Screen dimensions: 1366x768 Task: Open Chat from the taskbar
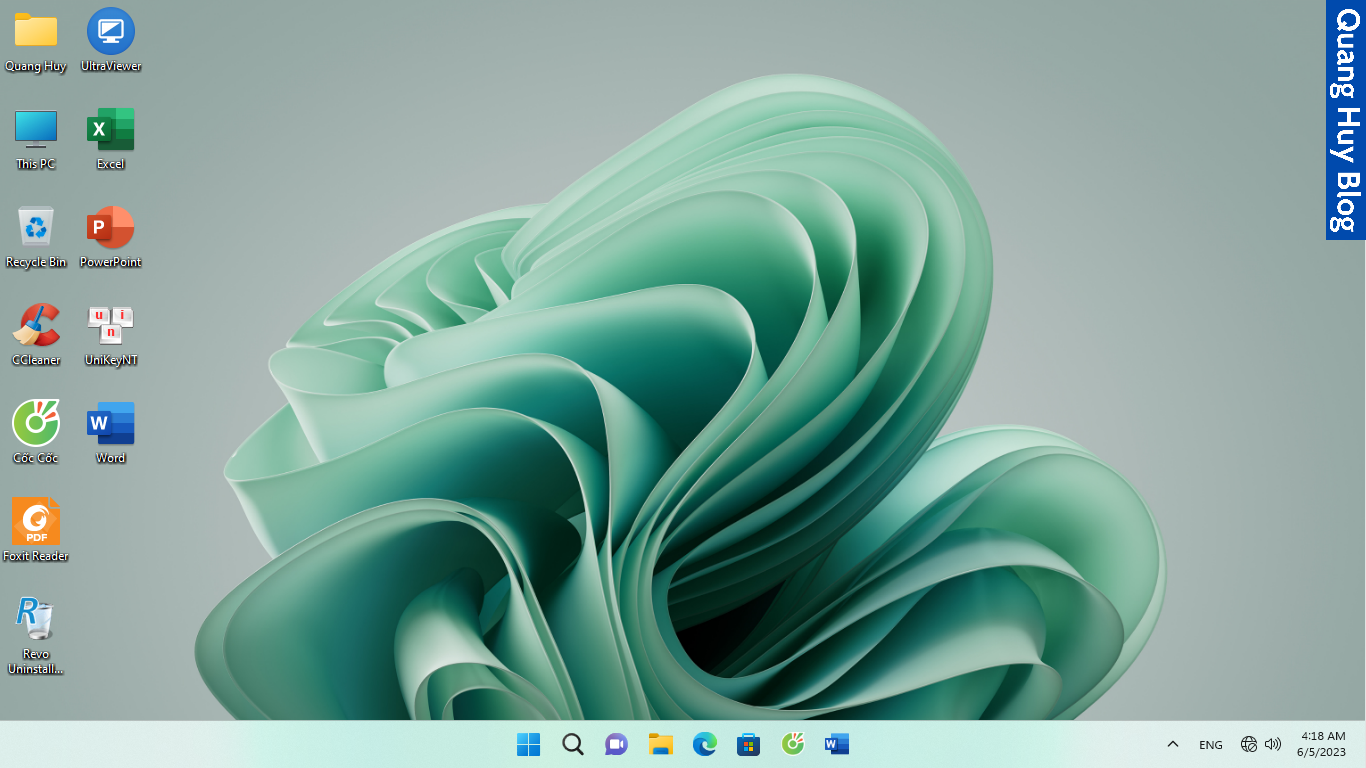(616, 744)
